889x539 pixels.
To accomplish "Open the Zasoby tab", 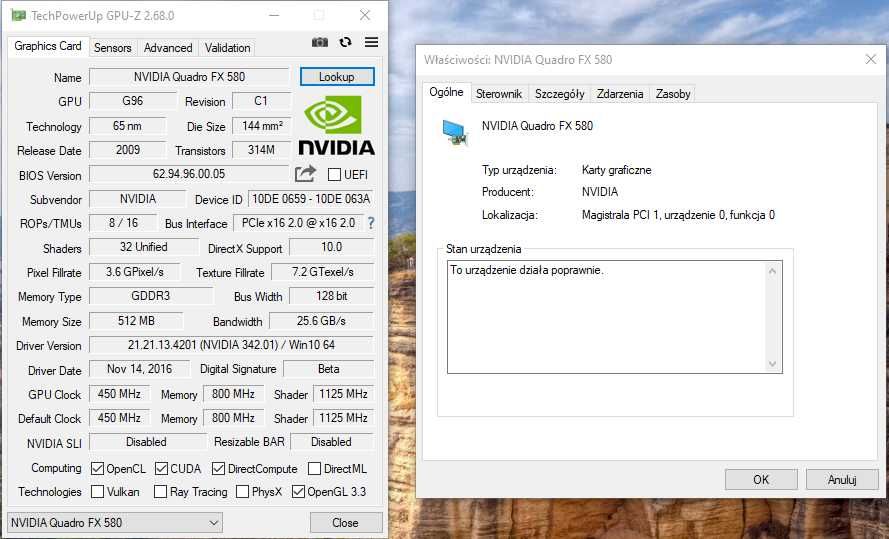I will (x=673, y=94).
